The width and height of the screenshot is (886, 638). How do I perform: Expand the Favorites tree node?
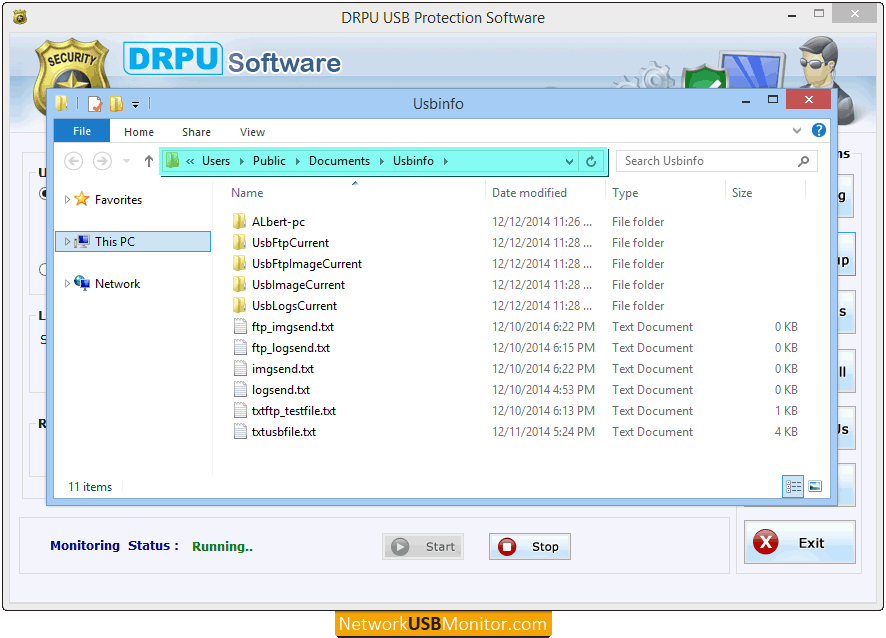pyautogui.click(x=67, y=199)
